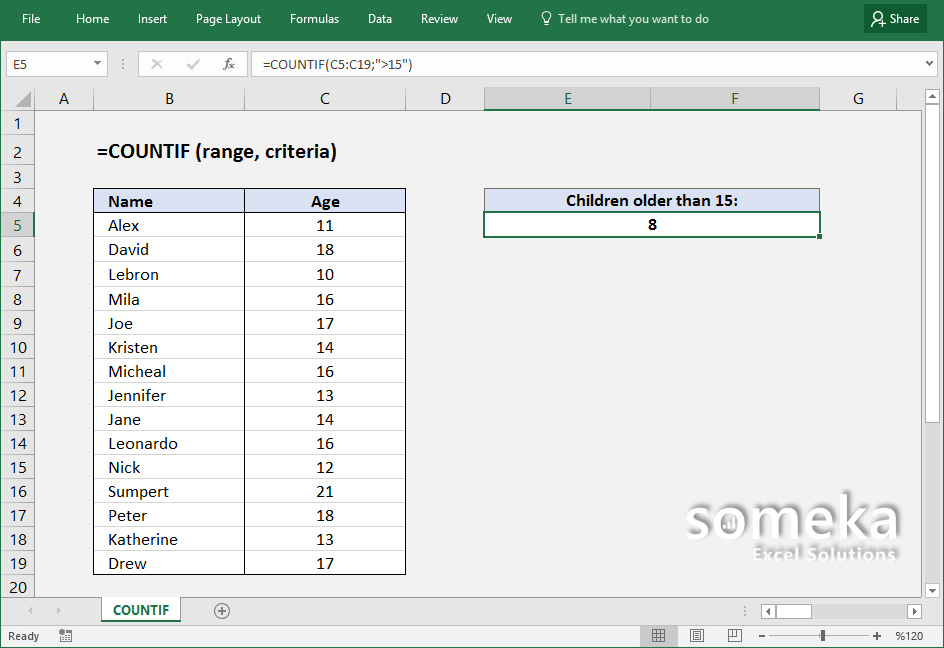Expand the formula bar with its chevron
This screenshot has width=944, height=648.
929,63
